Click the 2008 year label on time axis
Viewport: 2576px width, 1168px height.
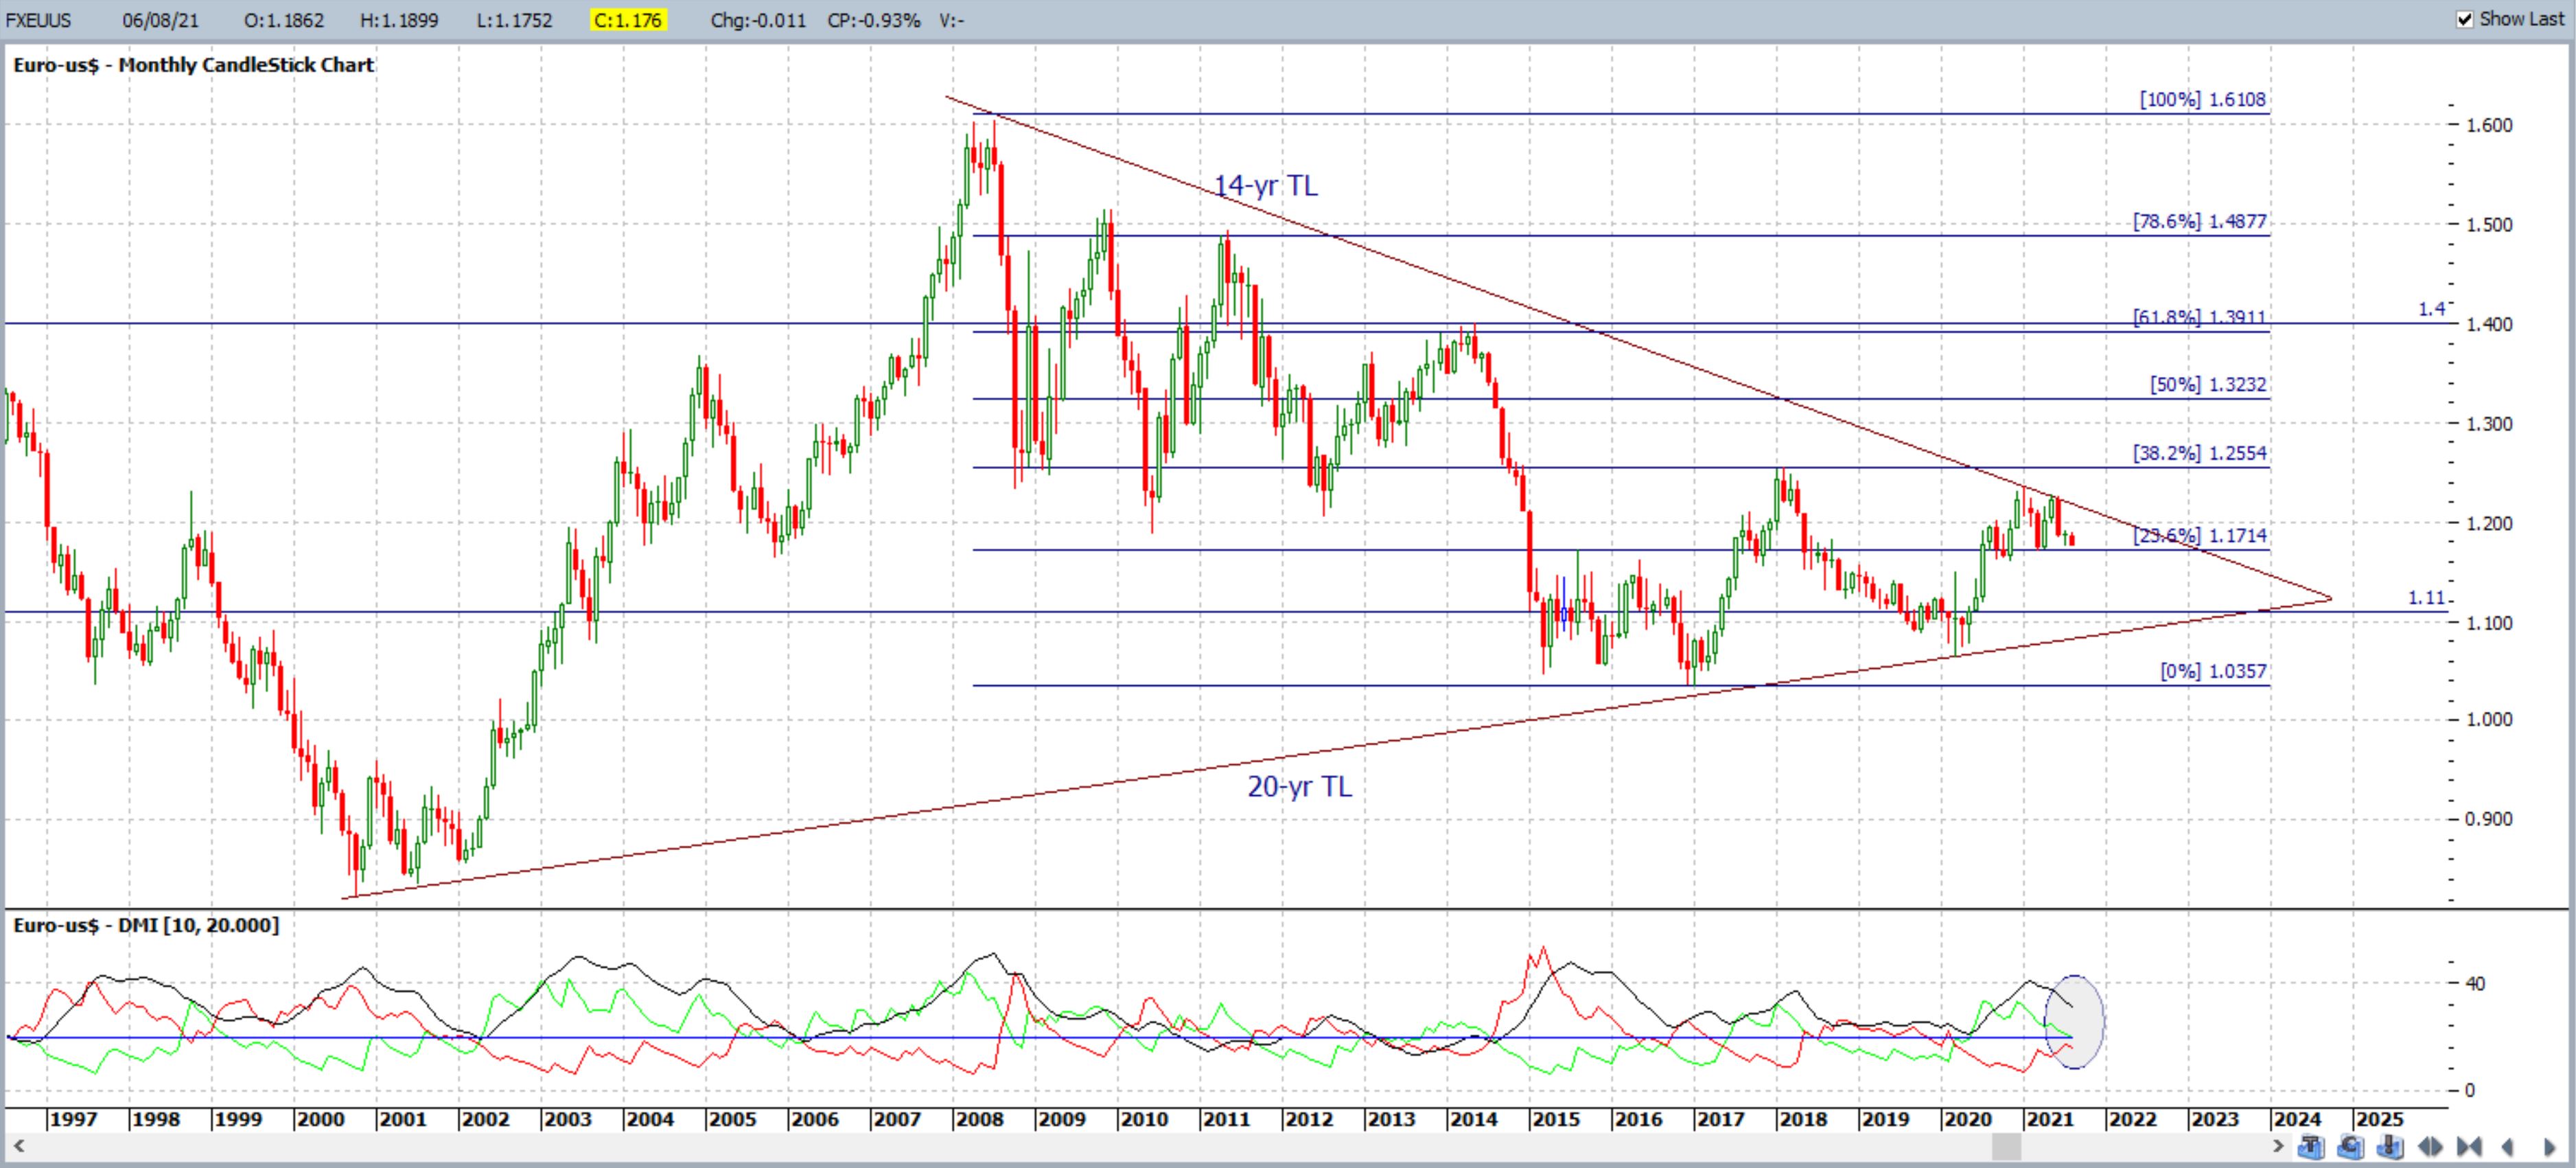coord(979,1119)
